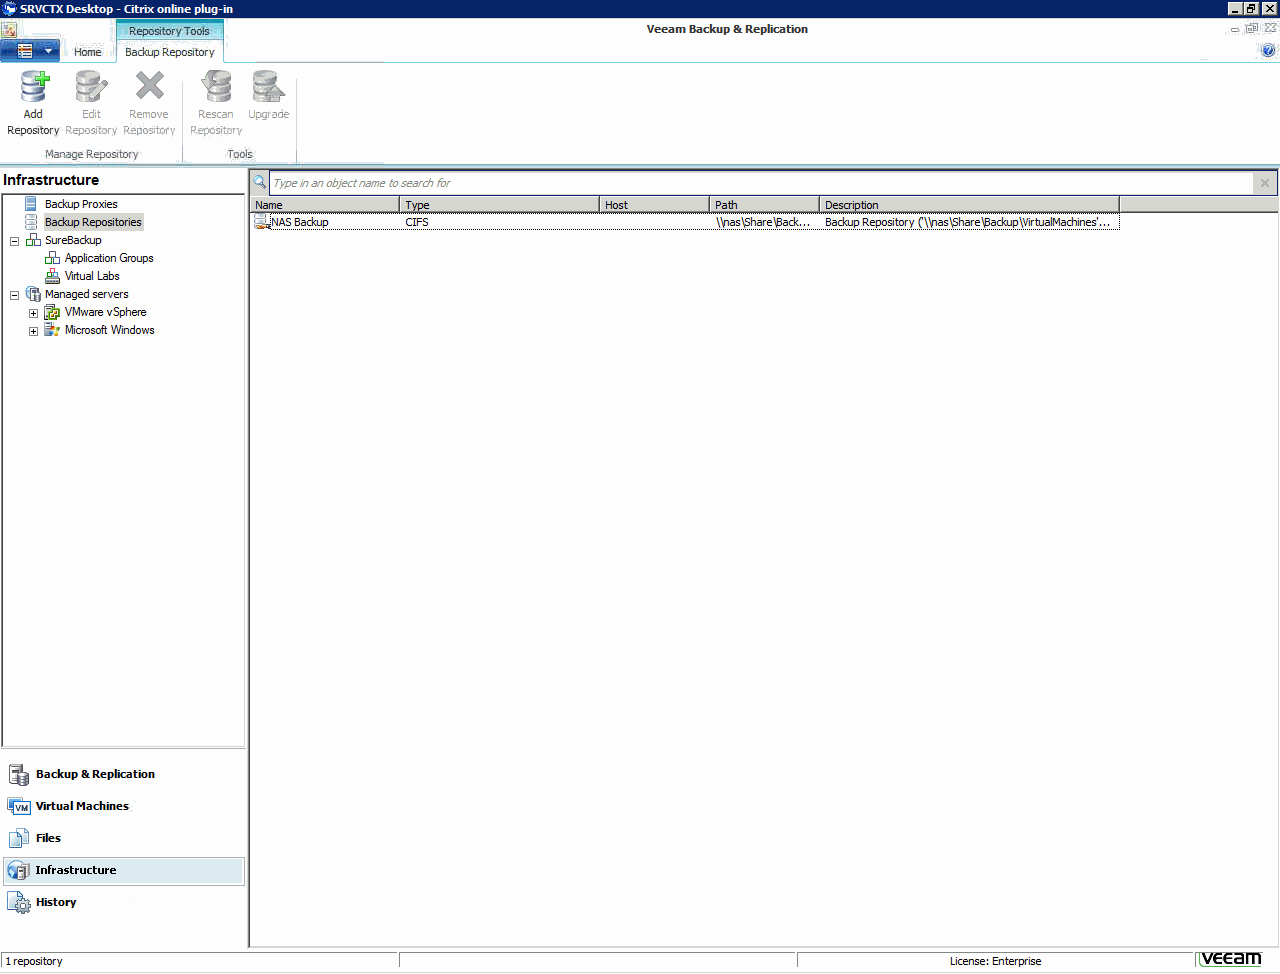Screen dimensions: 1280x974
Task: Sort by the Name column header
Action: 325,205
